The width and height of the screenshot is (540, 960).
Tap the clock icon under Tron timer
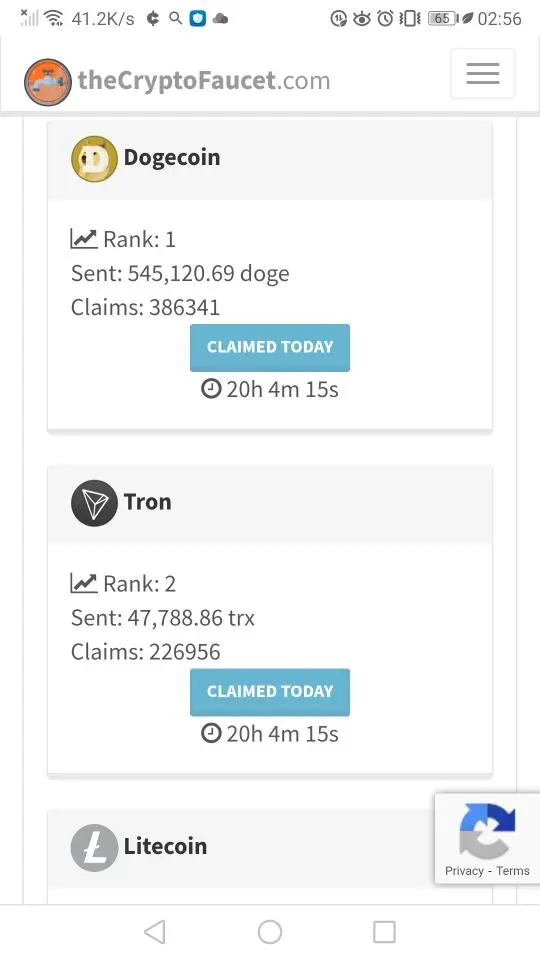211,733
